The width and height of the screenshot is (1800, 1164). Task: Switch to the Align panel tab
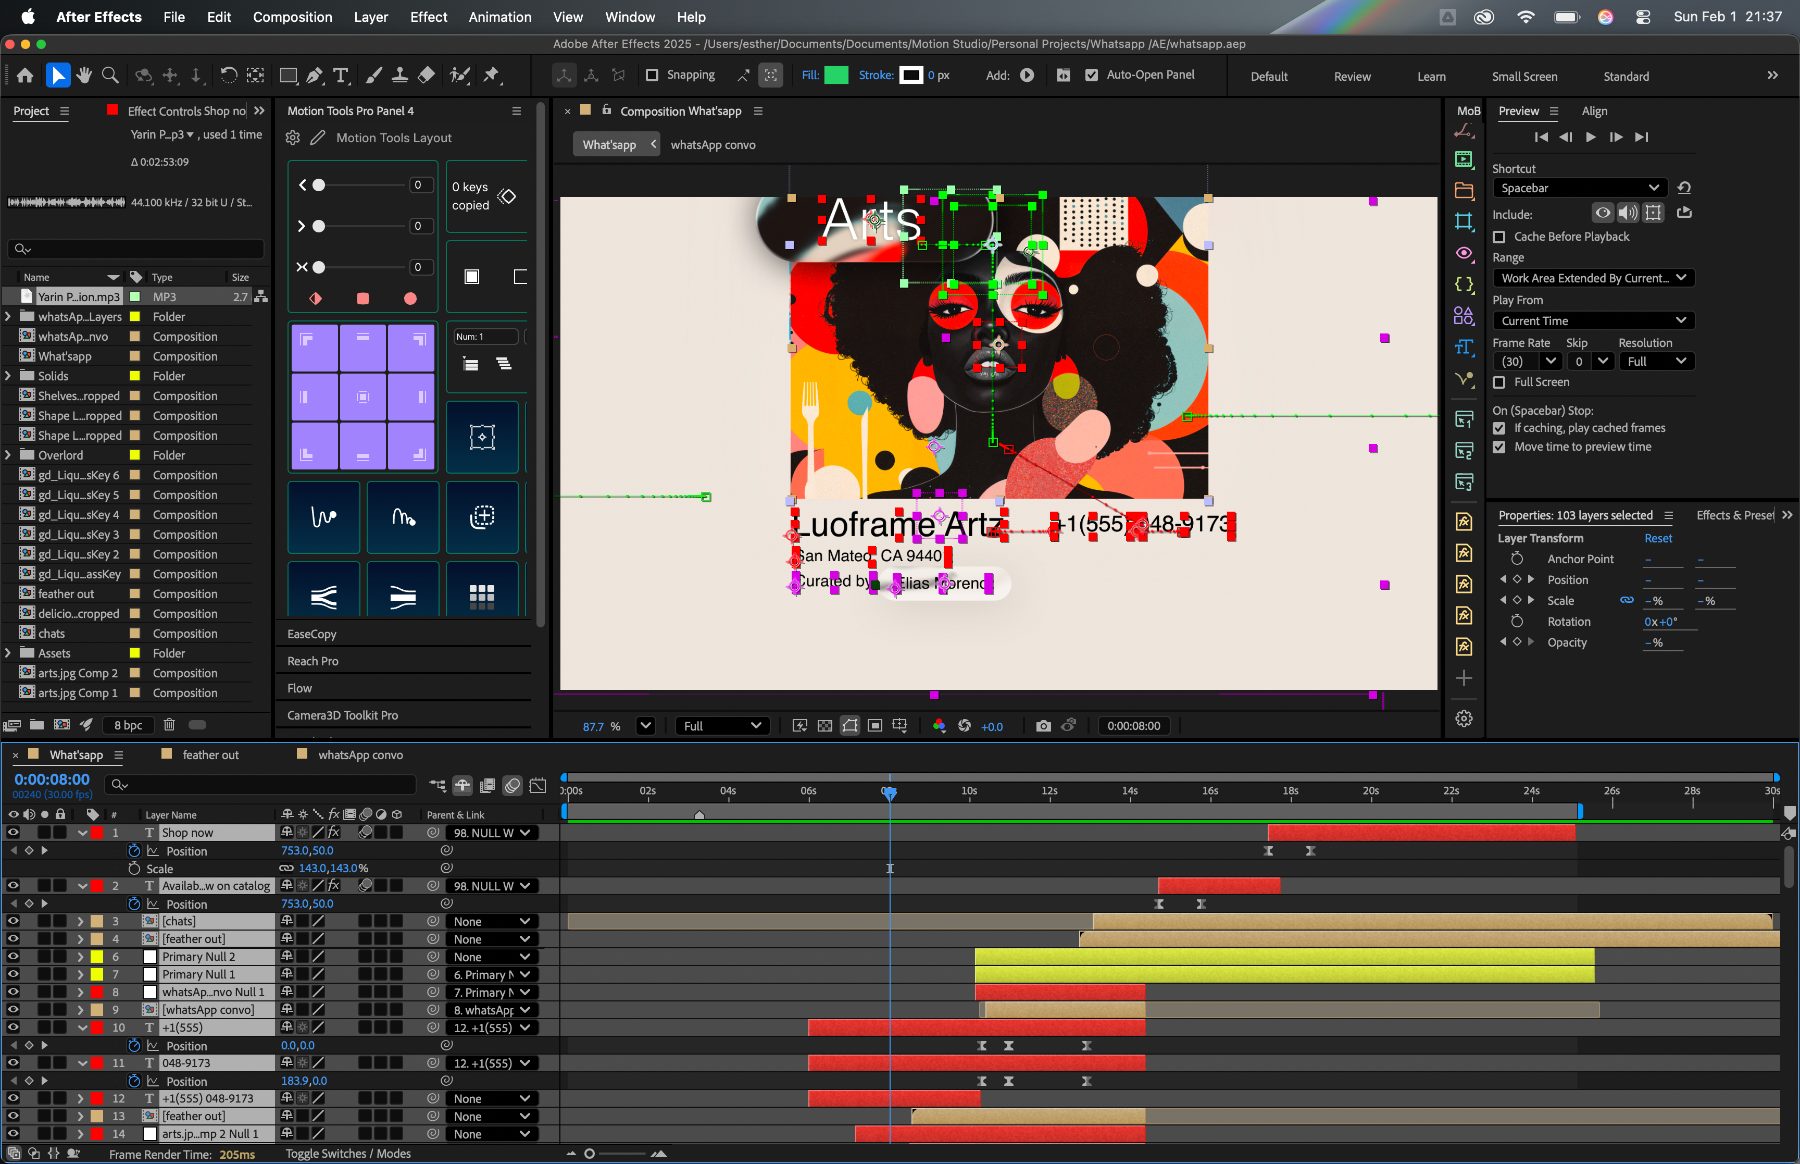(x=1594, y=111)
